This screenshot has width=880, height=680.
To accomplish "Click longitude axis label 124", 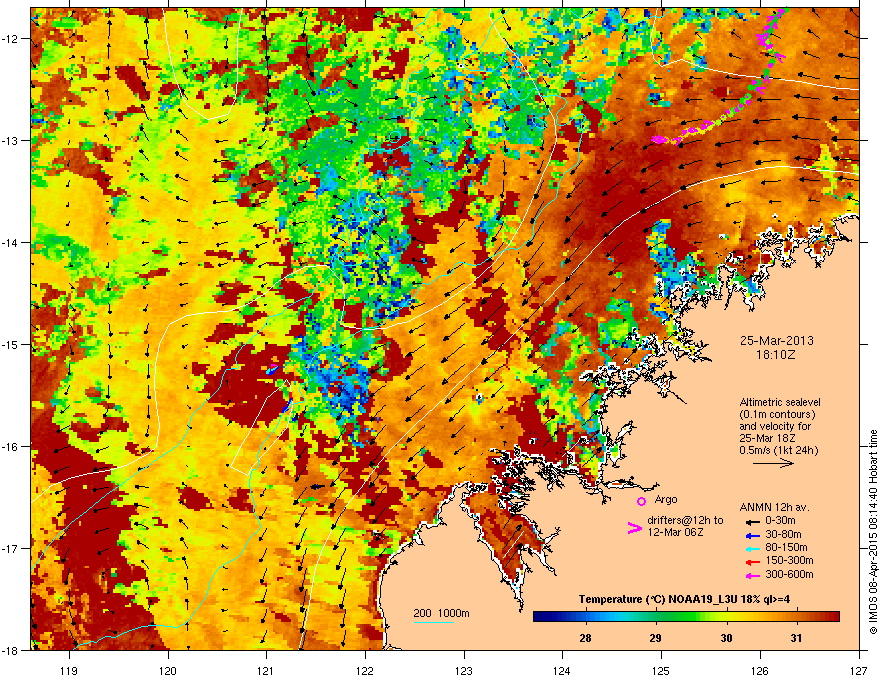I will [562, 670].
